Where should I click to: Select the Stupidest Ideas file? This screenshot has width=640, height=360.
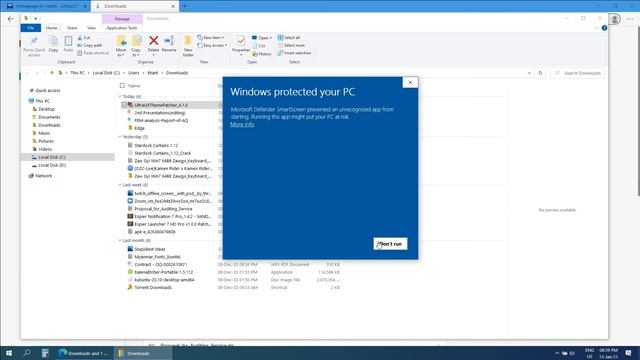[147, 249]
